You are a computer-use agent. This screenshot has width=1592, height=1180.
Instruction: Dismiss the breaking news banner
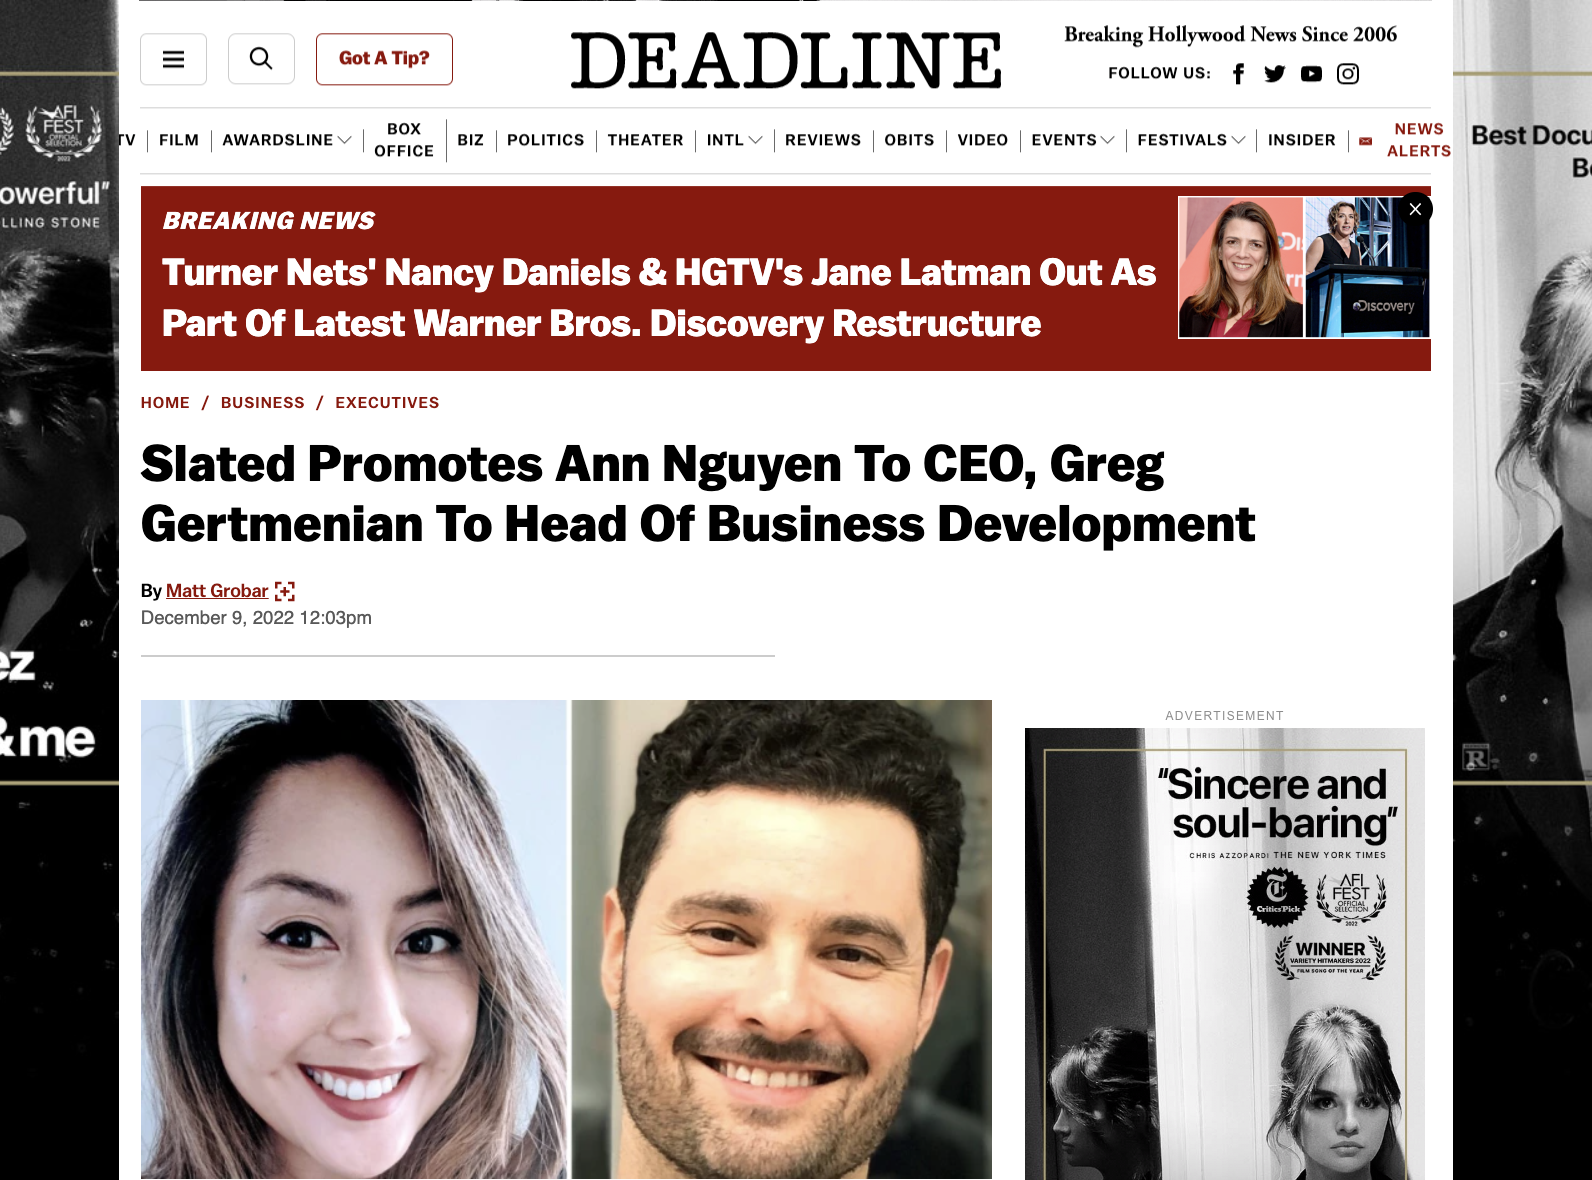[x=1415, y=209]
